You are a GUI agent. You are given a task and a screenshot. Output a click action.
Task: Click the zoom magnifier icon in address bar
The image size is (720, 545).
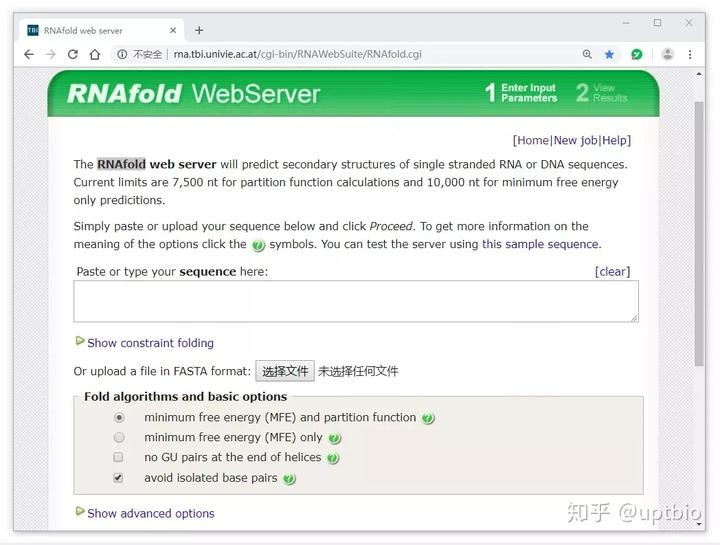tap(587, 54)
